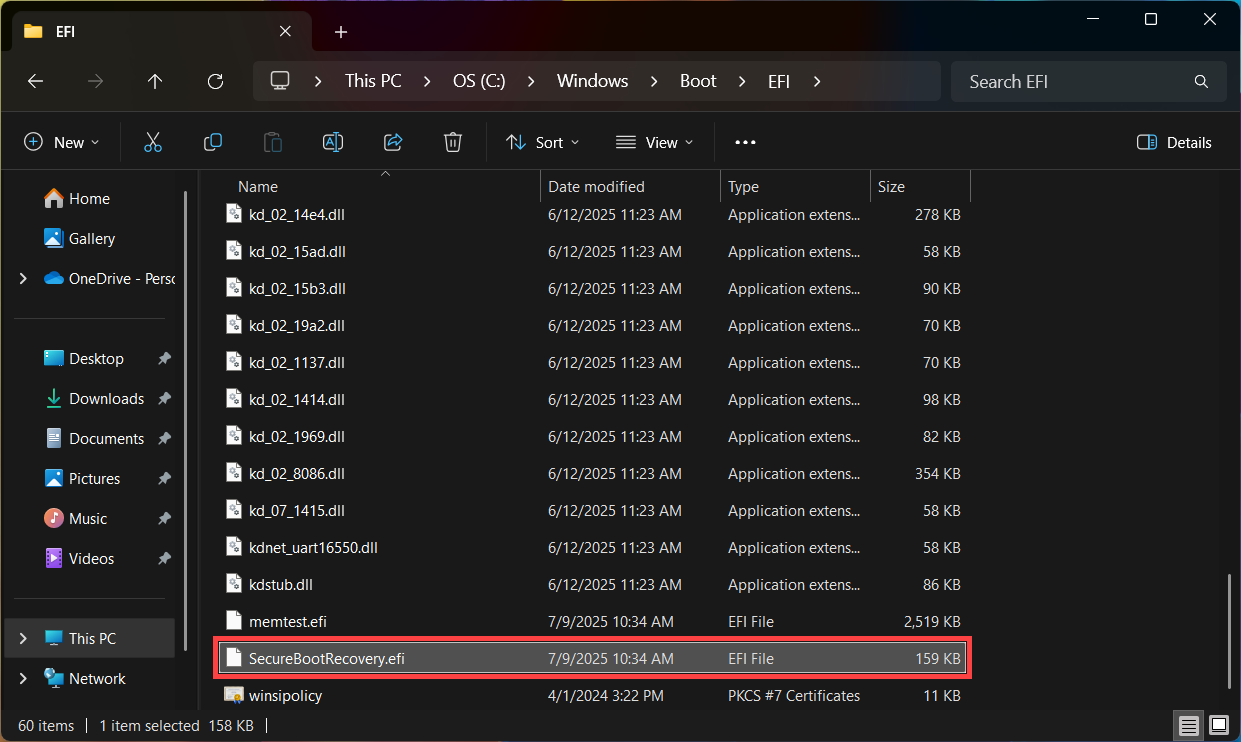Expand the OneDrive tree node
The height and width of the screenshot is (742, 1241).
click(x=24, y=278)
